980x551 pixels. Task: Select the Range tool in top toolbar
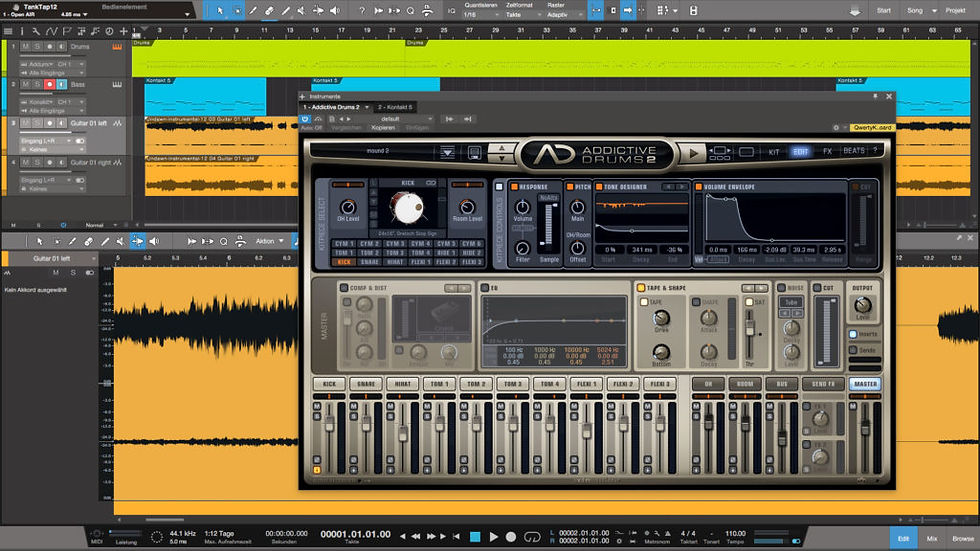click(x=237, y=10)
